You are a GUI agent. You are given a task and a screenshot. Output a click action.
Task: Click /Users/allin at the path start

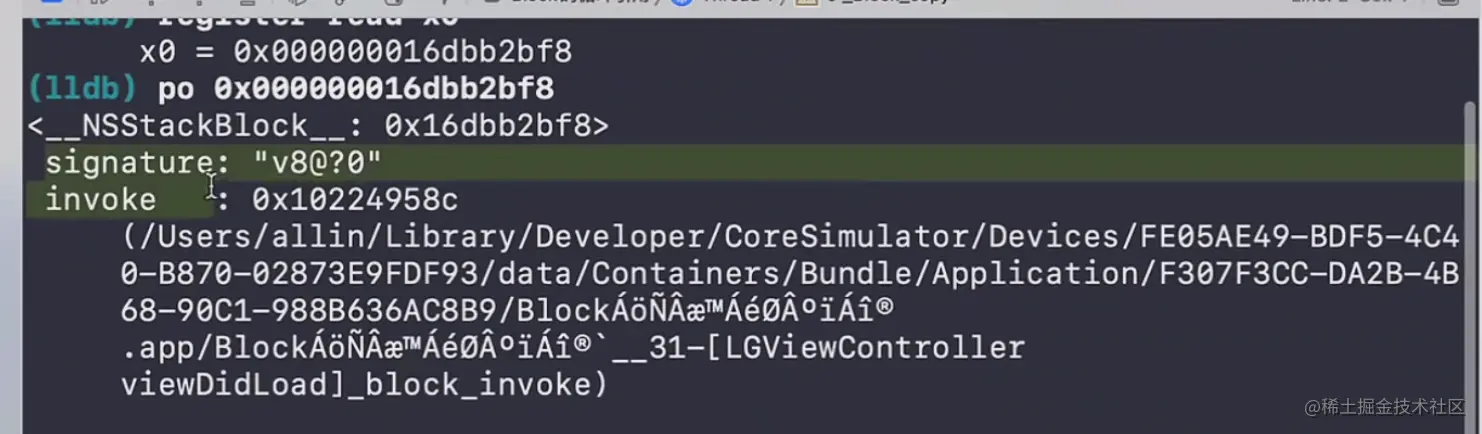tap(214, 237)
